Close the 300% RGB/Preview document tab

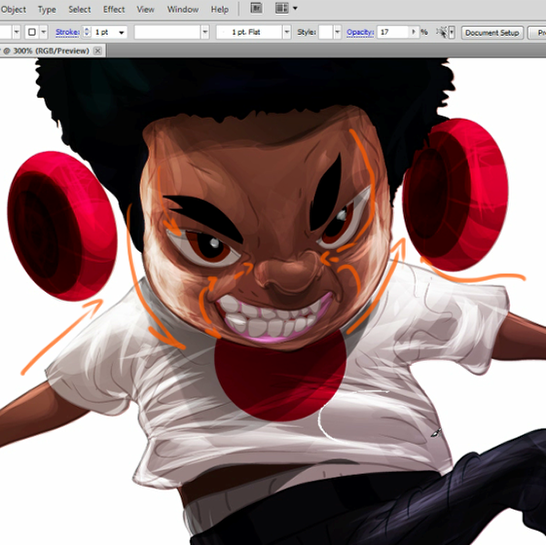[x=98, y=51]
